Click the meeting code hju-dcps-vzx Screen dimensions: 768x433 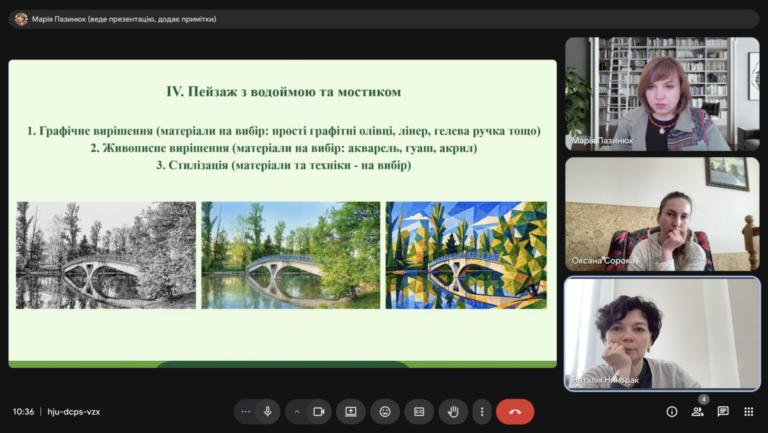73,411
